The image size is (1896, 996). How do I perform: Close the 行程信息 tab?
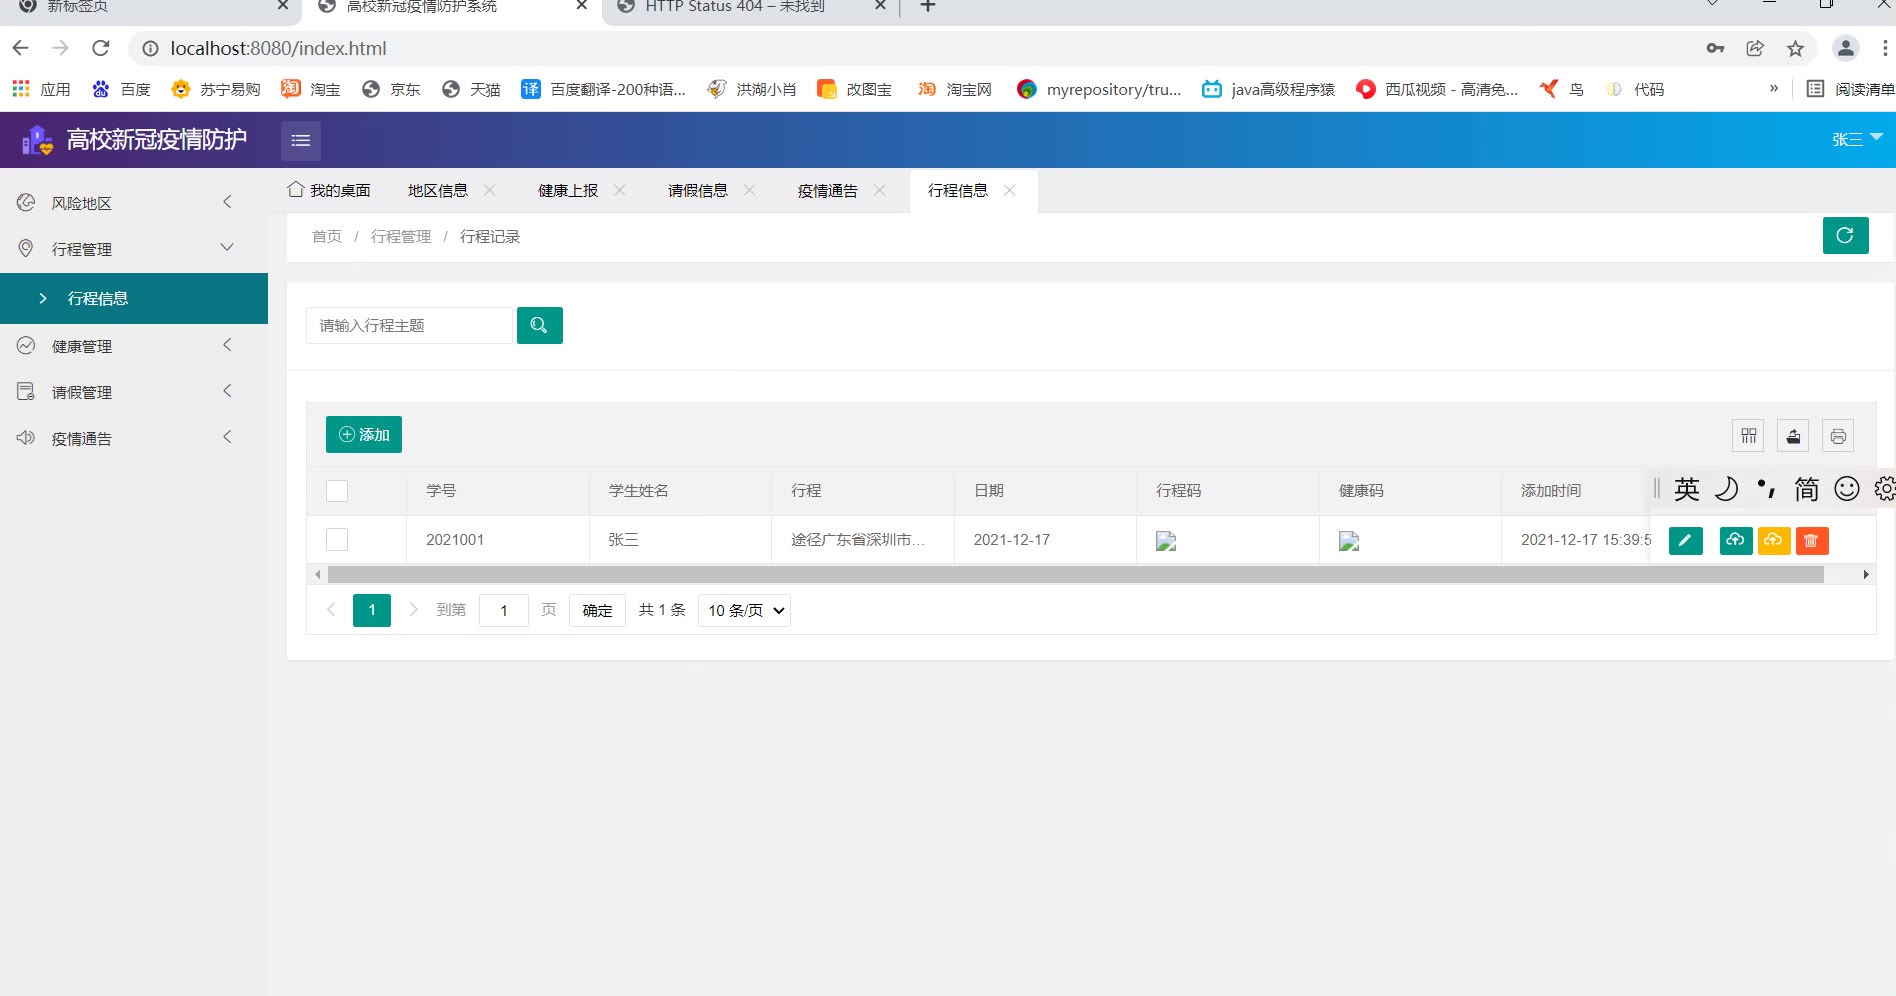coord(1009,190)
